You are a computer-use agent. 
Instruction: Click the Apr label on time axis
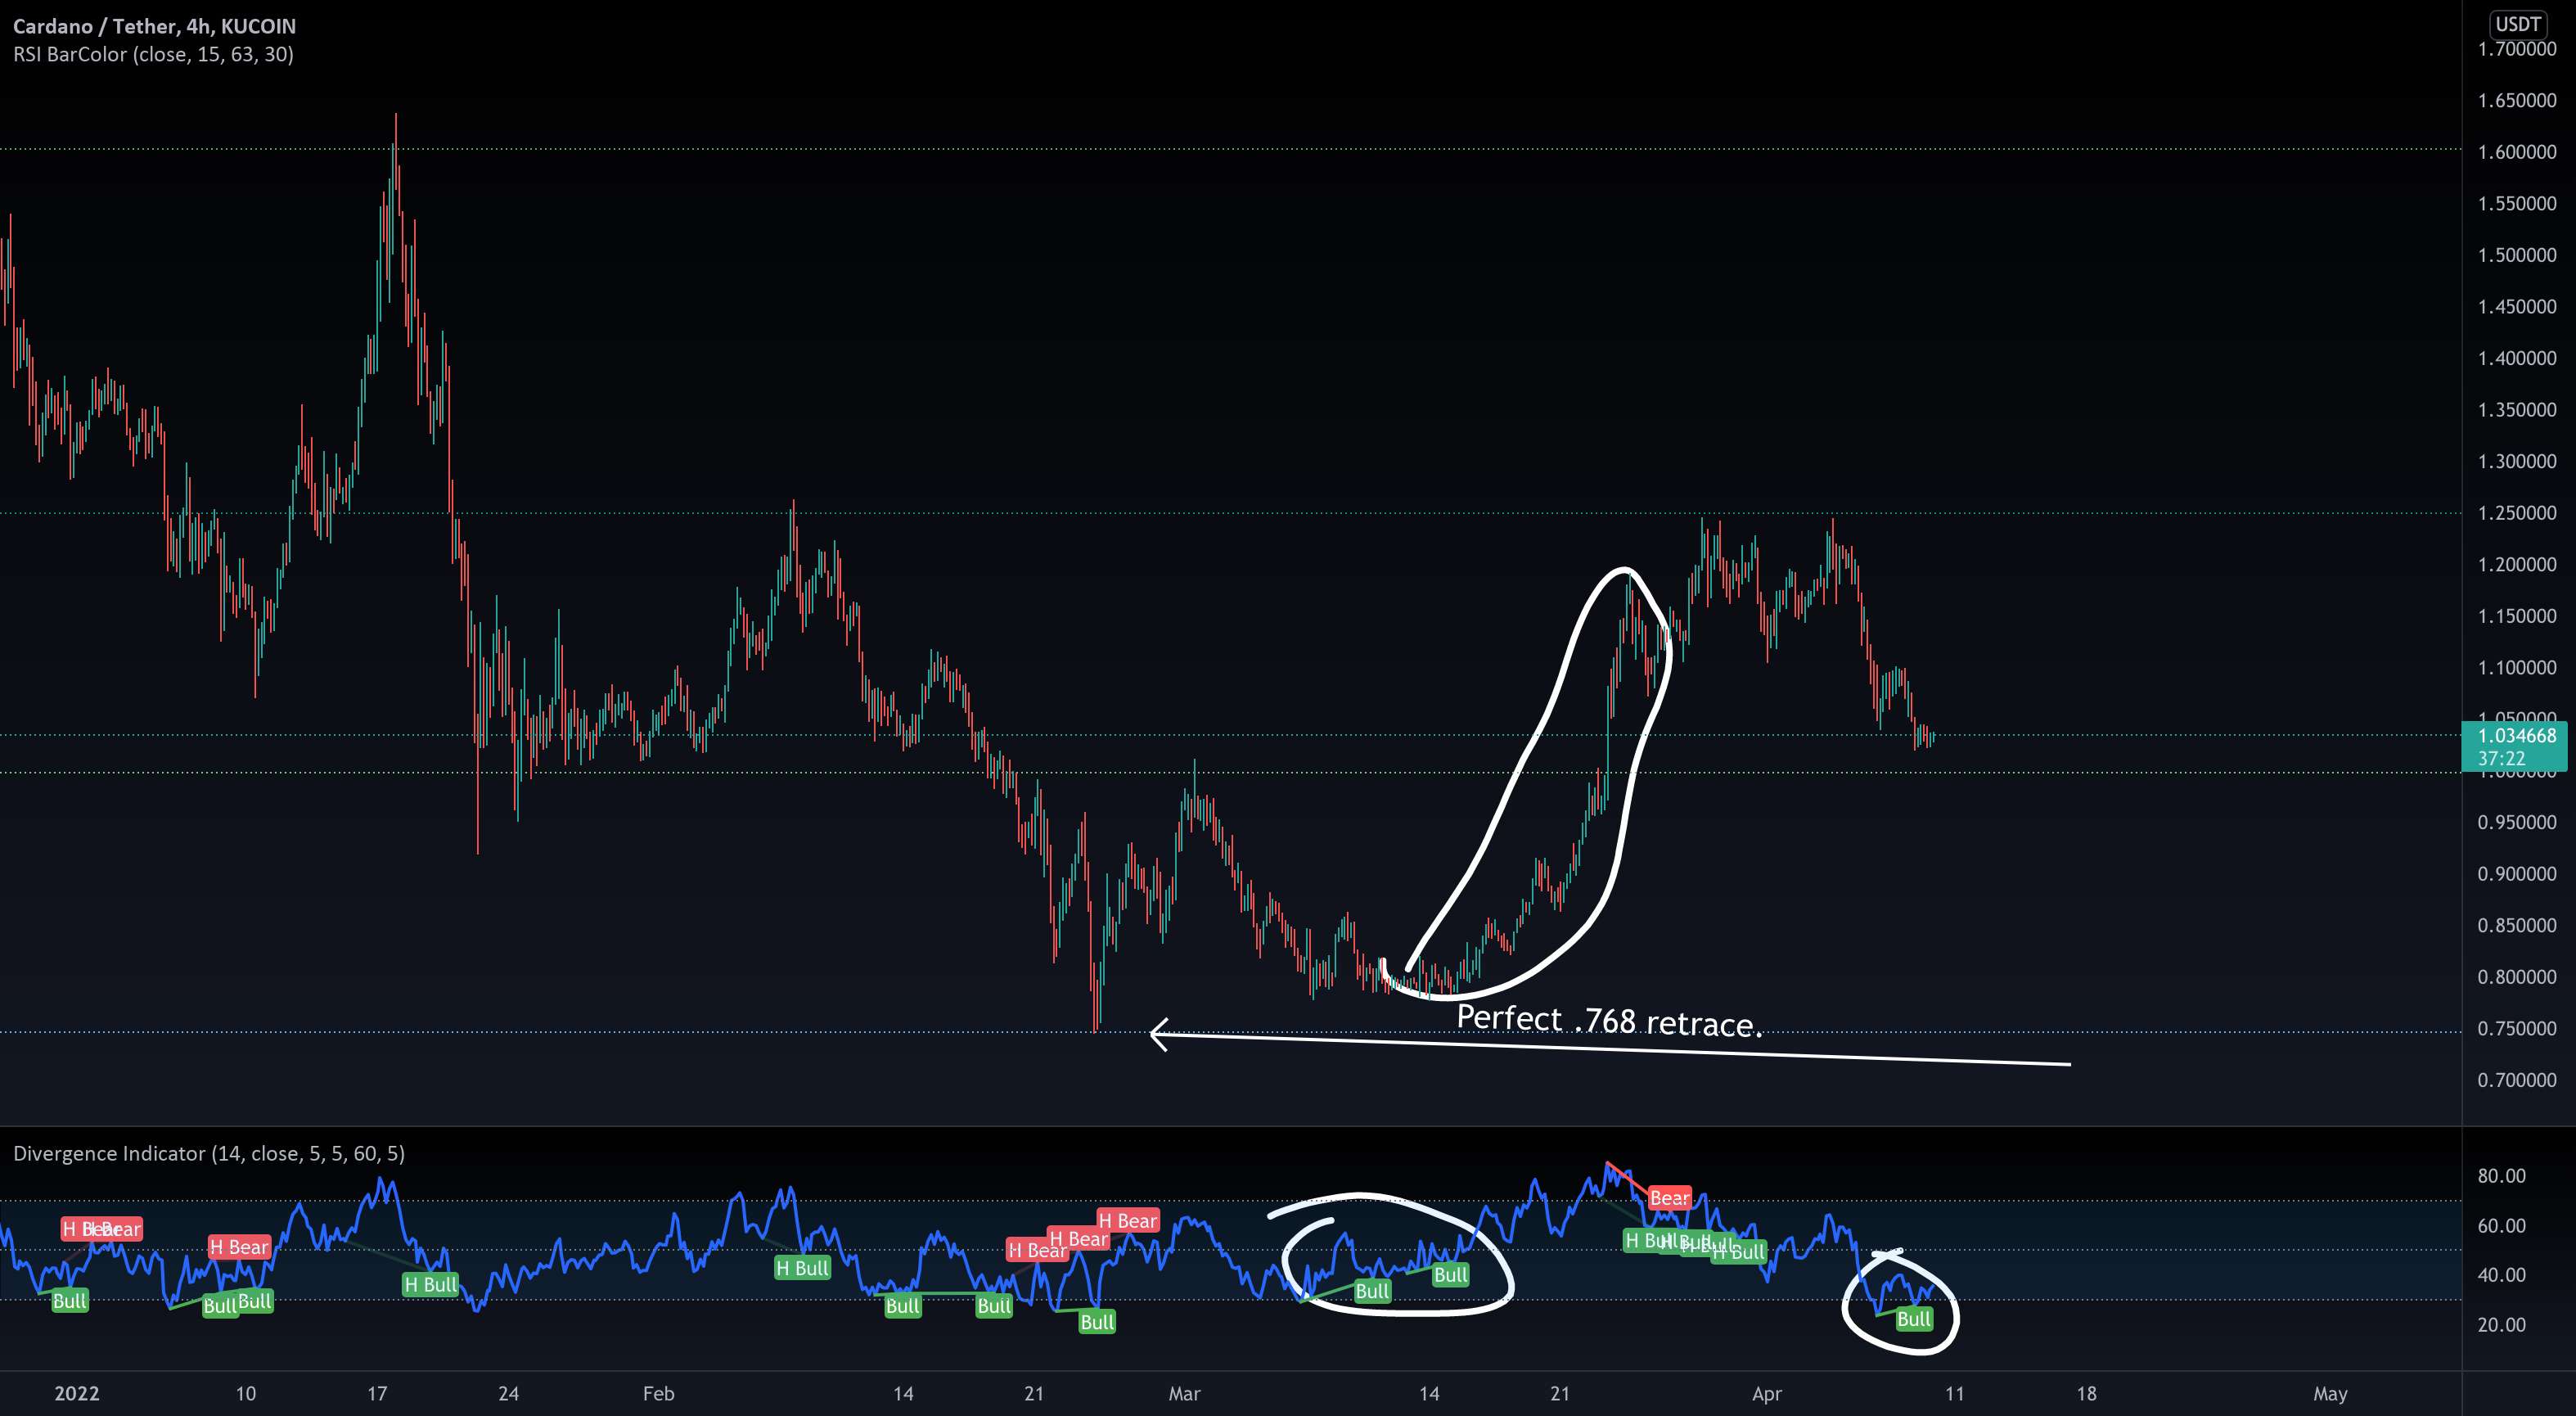coord(1768,1394)
